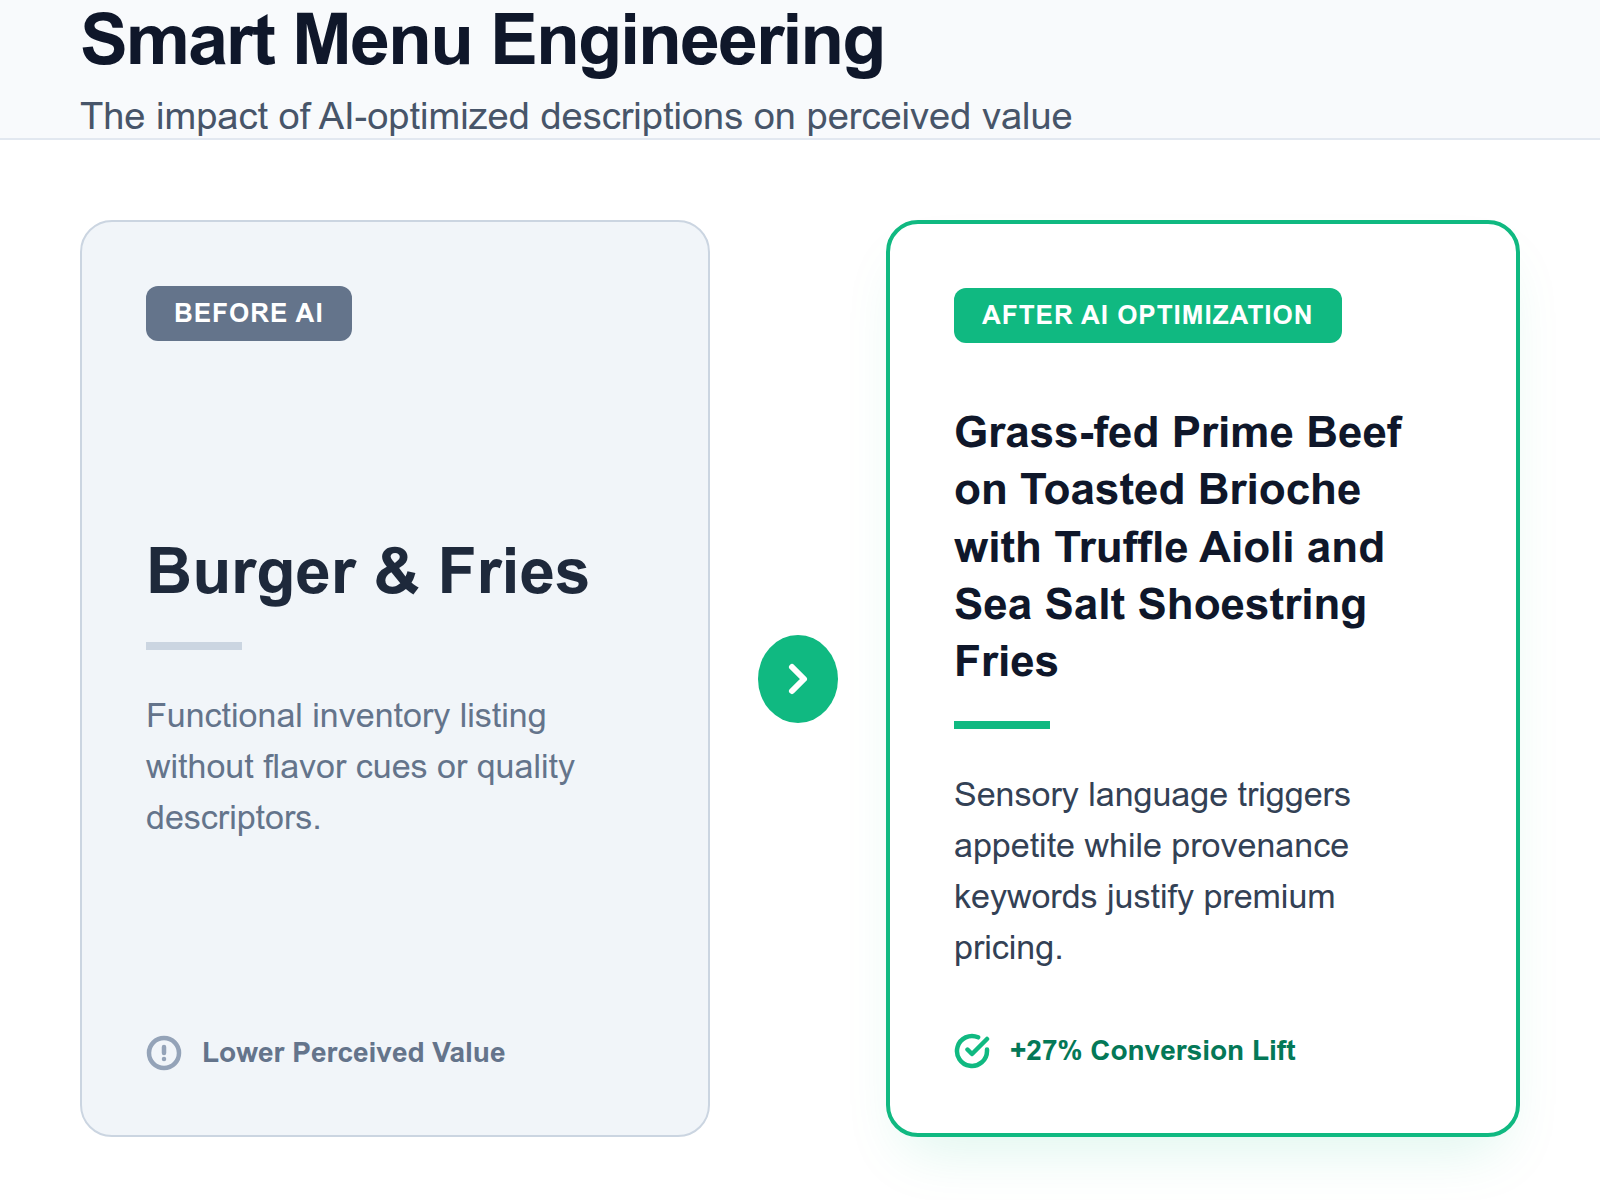Viewport: 1600px width, 1200px height.
Task: Select the Burger & Fries card
Action: (395, 678)
